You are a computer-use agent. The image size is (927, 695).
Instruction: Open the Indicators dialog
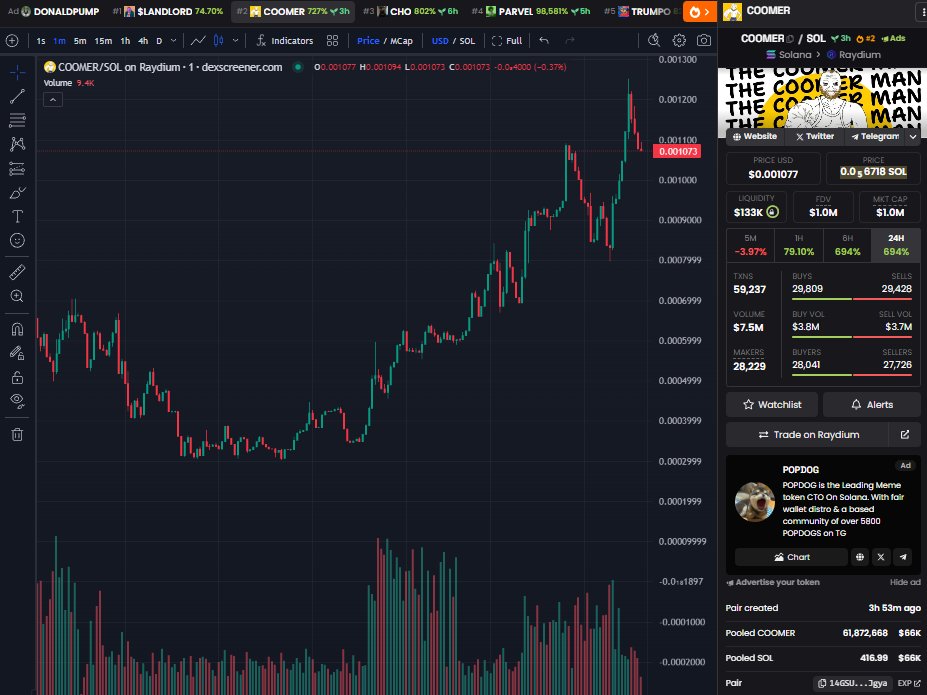click(285, 41)
